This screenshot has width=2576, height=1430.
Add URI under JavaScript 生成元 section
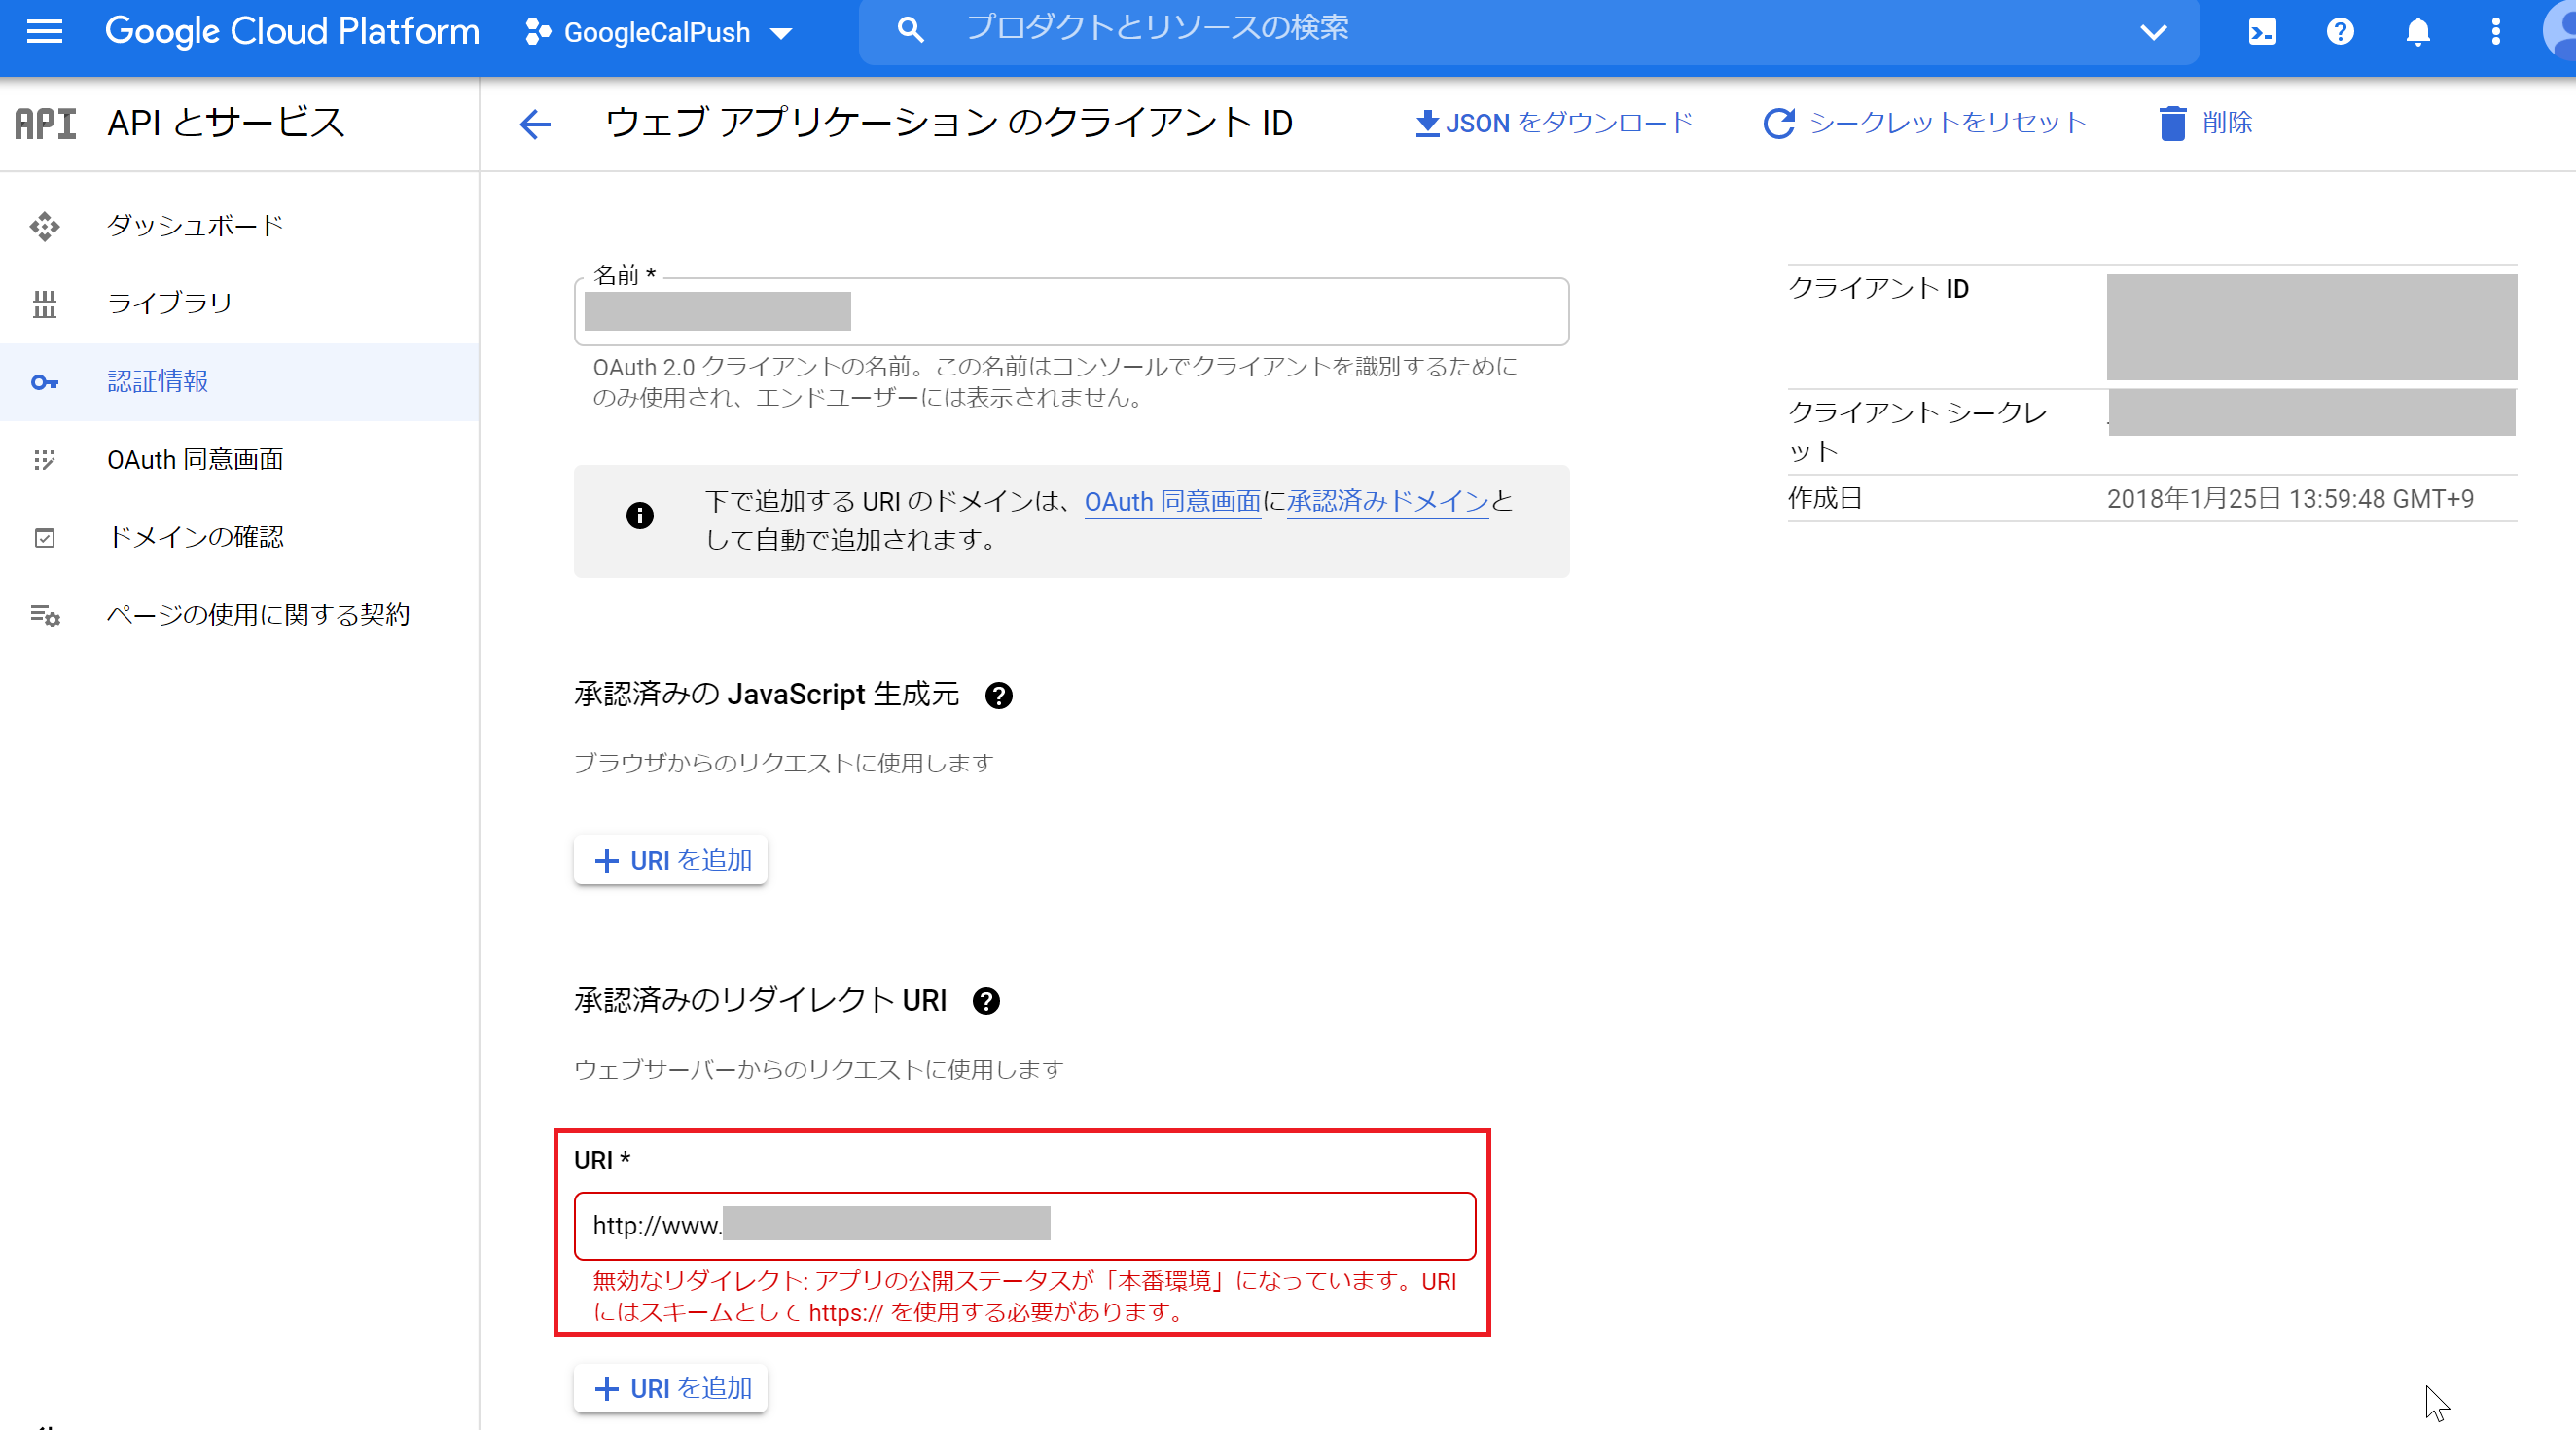point(671,860)
